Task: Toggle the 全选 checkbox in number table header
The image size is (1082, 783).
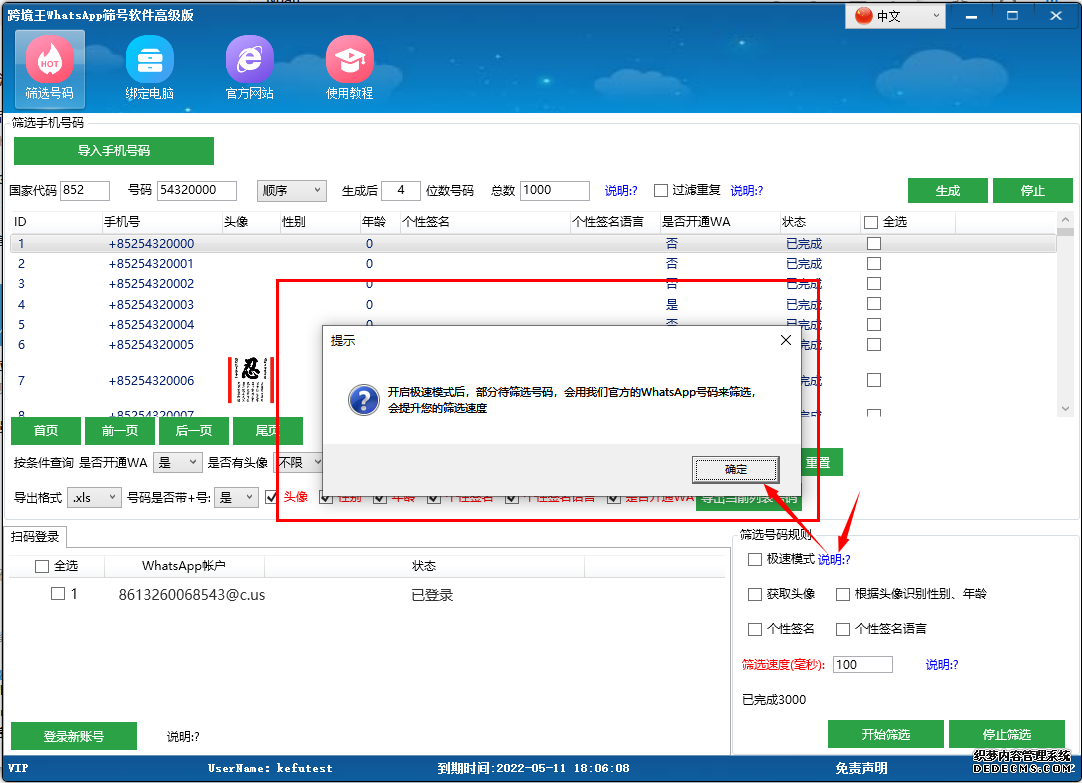Action: pos(871,222)
